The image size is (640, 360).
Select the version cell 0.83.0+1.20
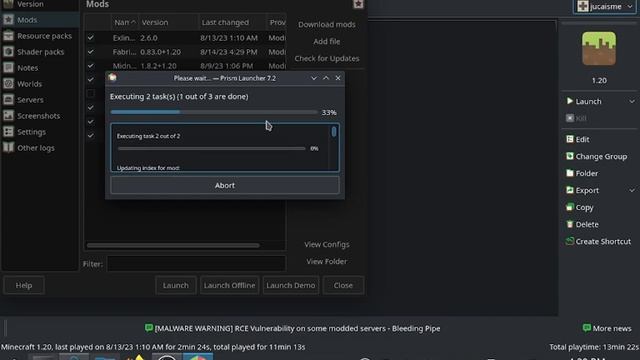click(x=160, y=52)
